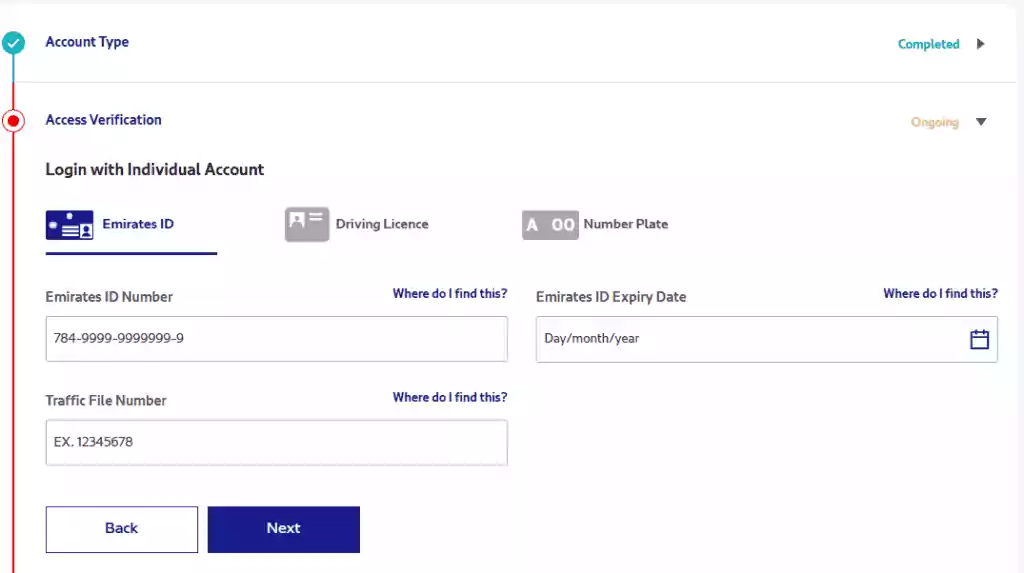Click the Next button
This screenshot has width=1024, height=573.
click(283, 529)
